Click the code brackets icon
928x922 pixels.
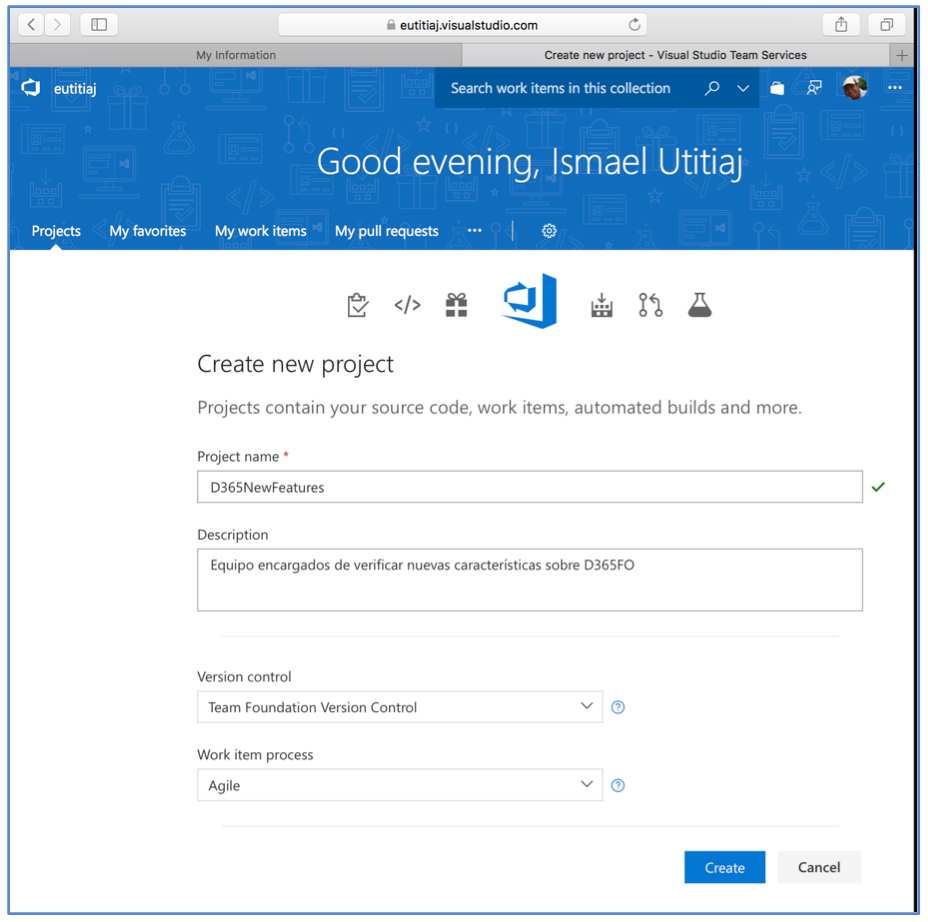tap(407, 305)
